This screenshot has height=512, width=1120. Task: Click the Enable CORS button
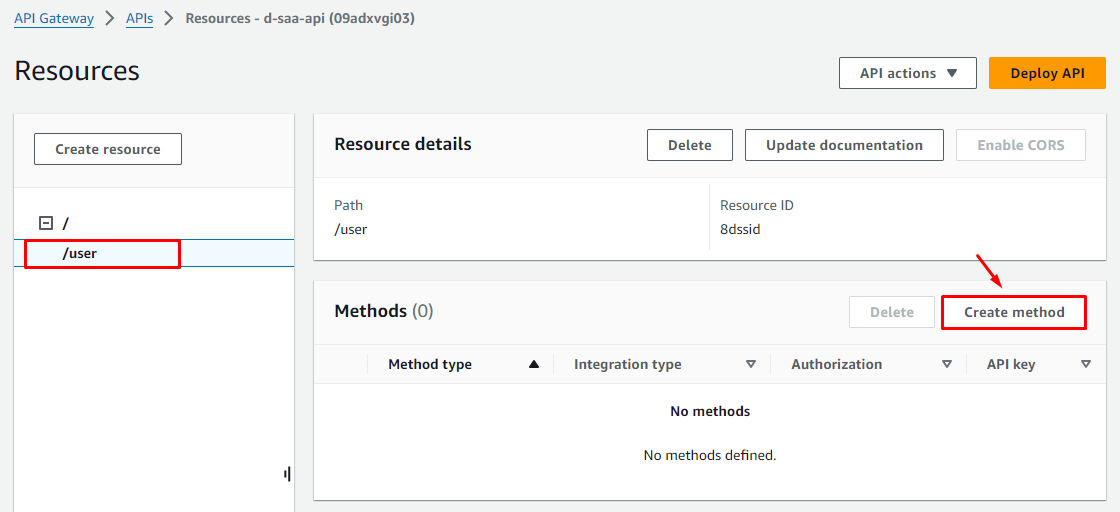coord(1020,145)
